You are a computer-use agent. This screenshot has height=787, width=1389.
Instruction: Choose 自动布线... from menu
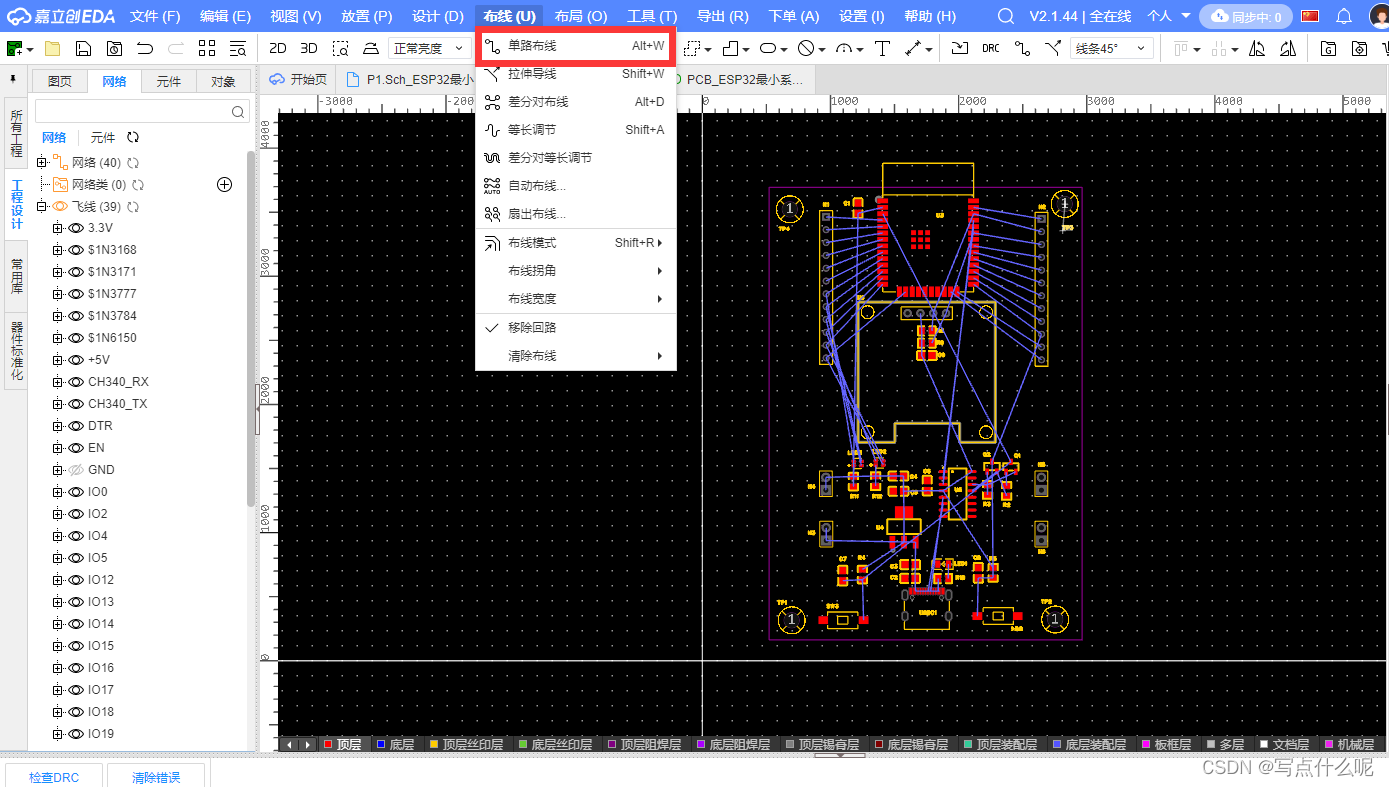click(x=575, y=186)
